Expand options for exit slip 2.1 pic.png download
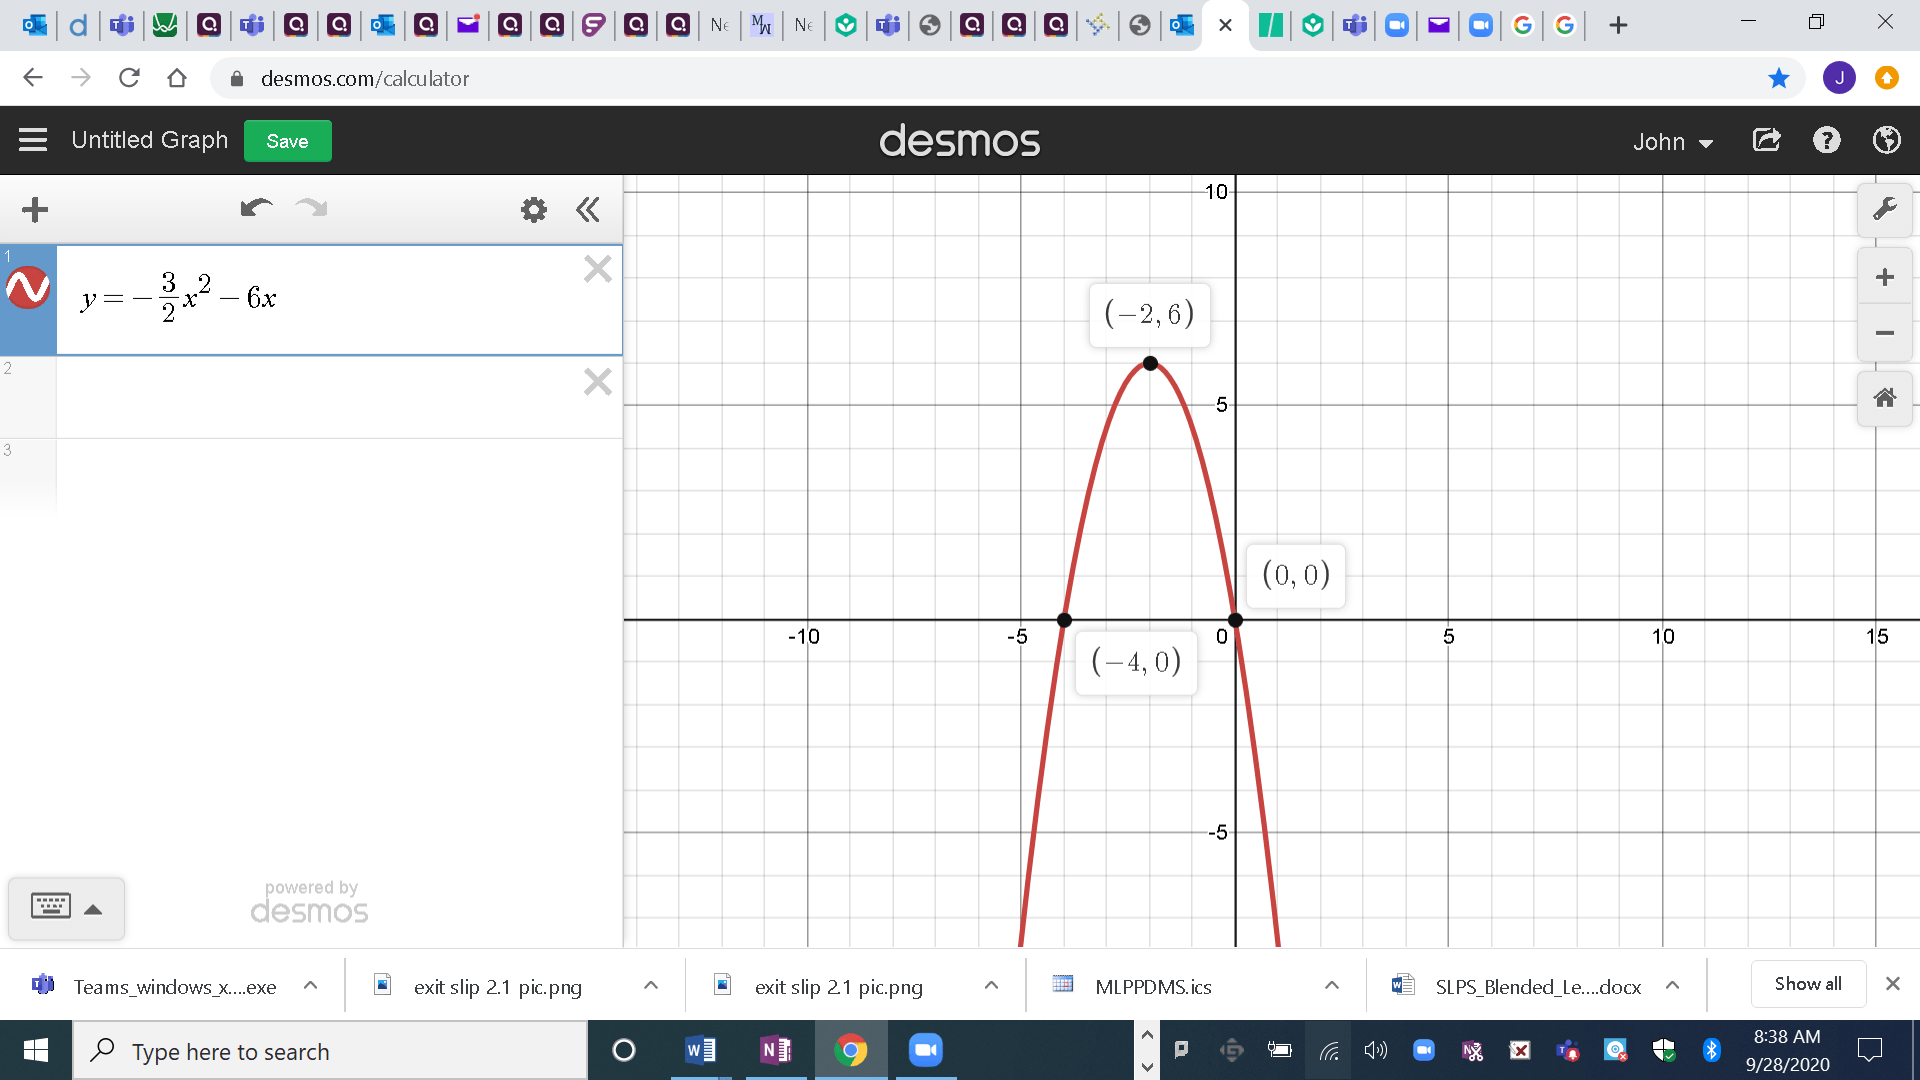Image resolution: width=1920 pixels, height=1080 pixels. pos(651,985)
